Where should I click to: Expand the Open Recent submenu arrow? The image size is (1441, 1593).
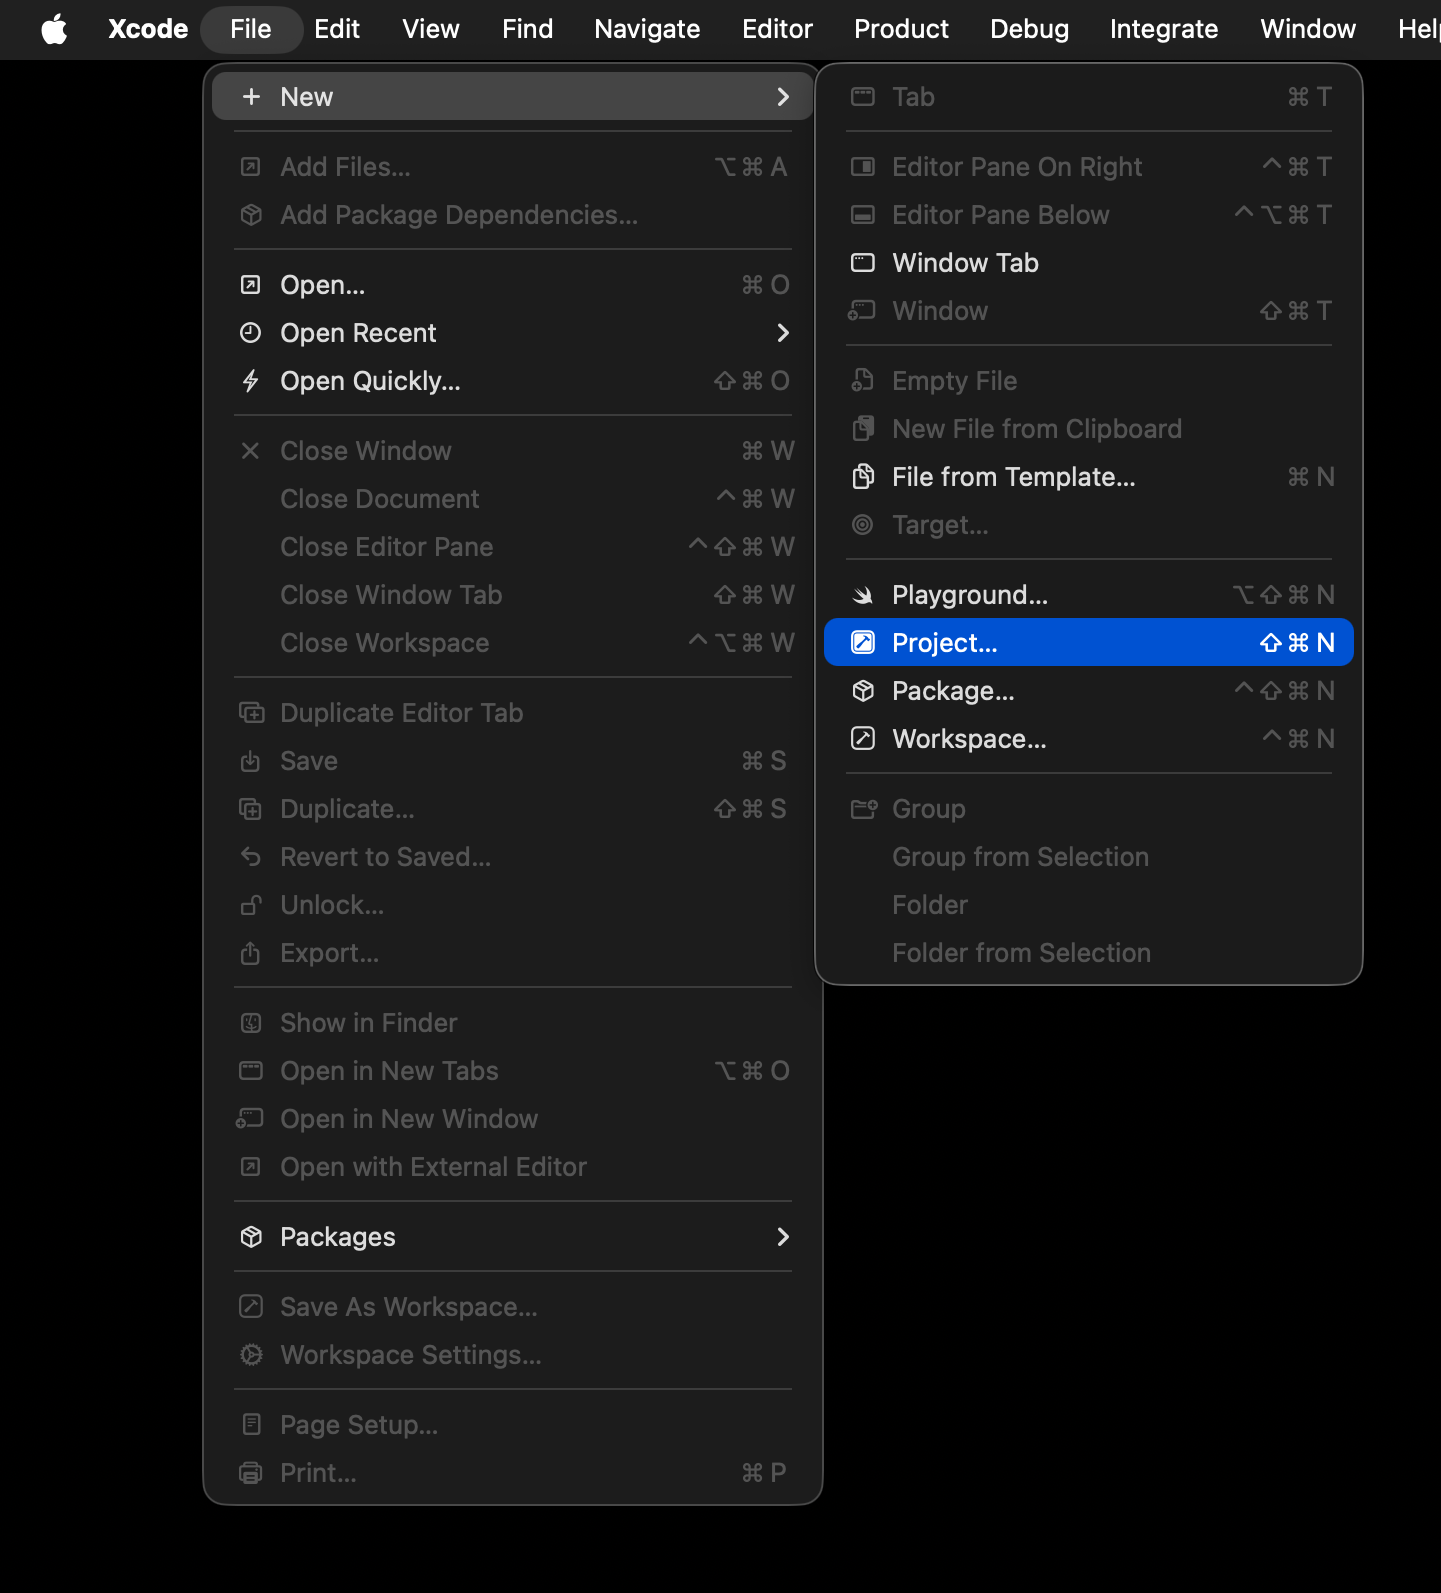pyautogui.click(x=783, y=333)
